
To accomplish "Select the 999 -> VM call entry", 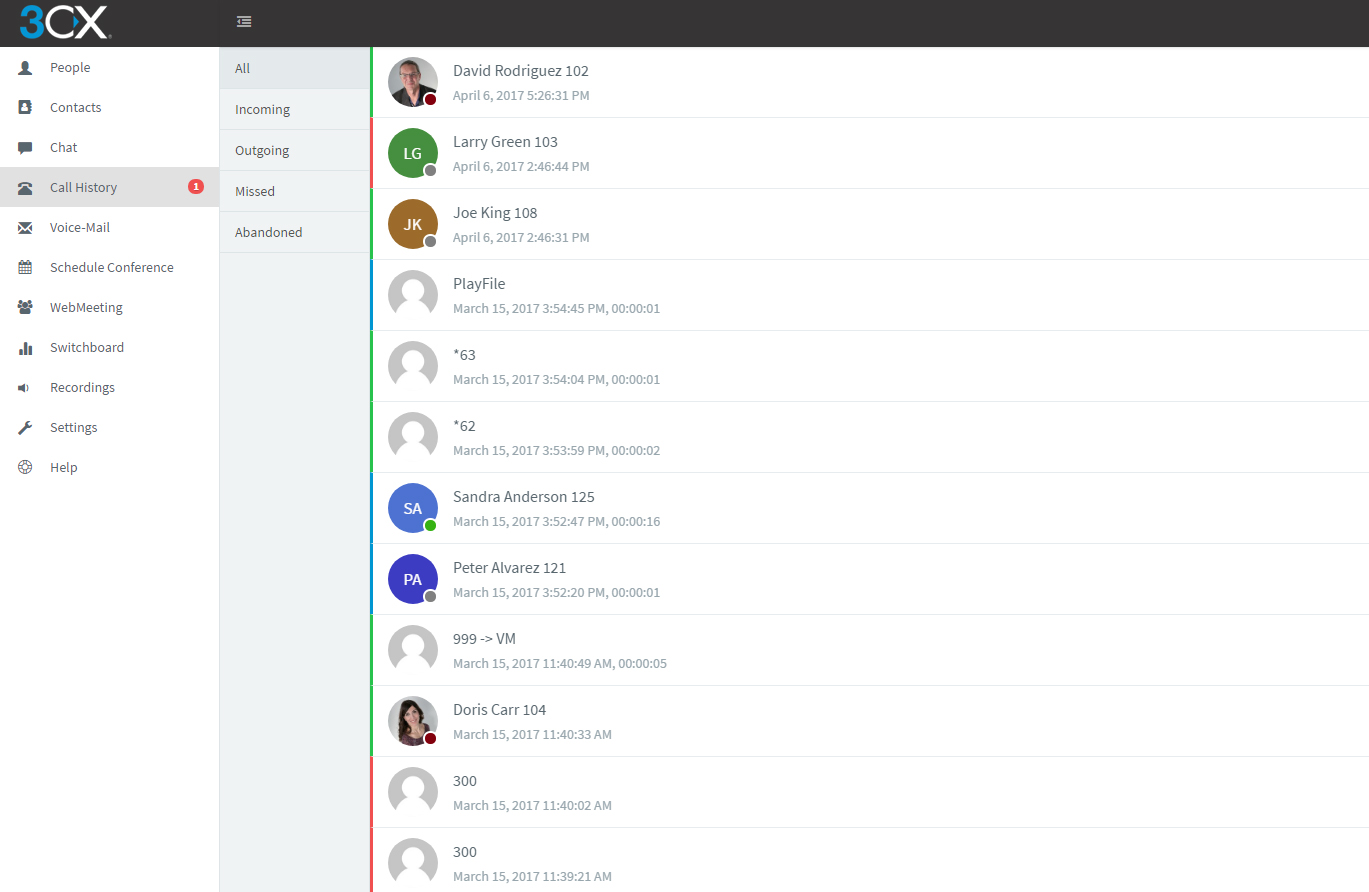I will 869,650.
